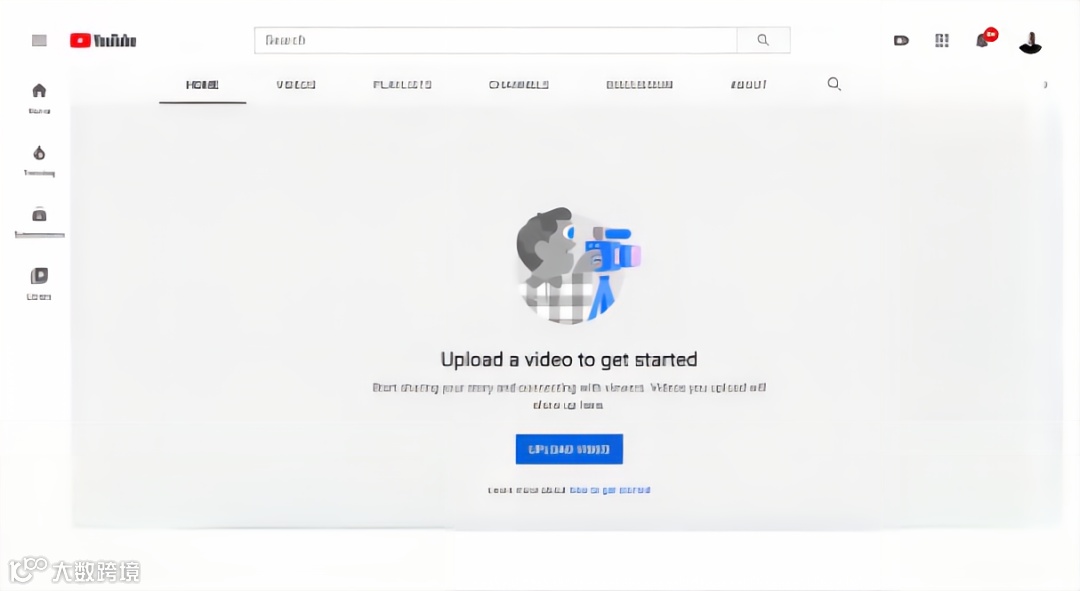This screenshot has width=1080, height=591.
Task: Open the hamburger guide menu
Action: 39,41
